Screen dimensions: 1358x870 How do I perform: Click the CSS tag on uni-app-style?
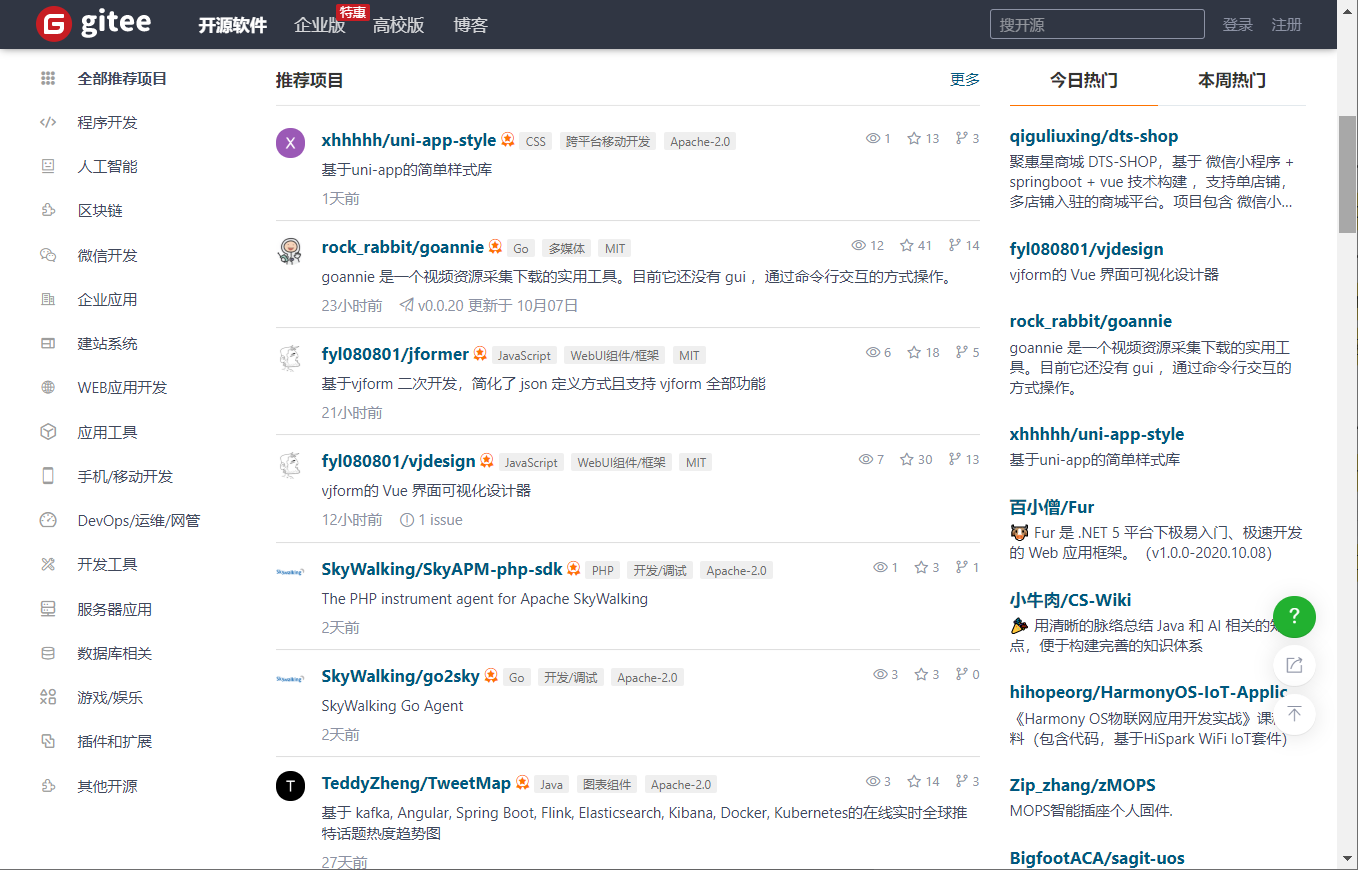[x=536, y=141]
